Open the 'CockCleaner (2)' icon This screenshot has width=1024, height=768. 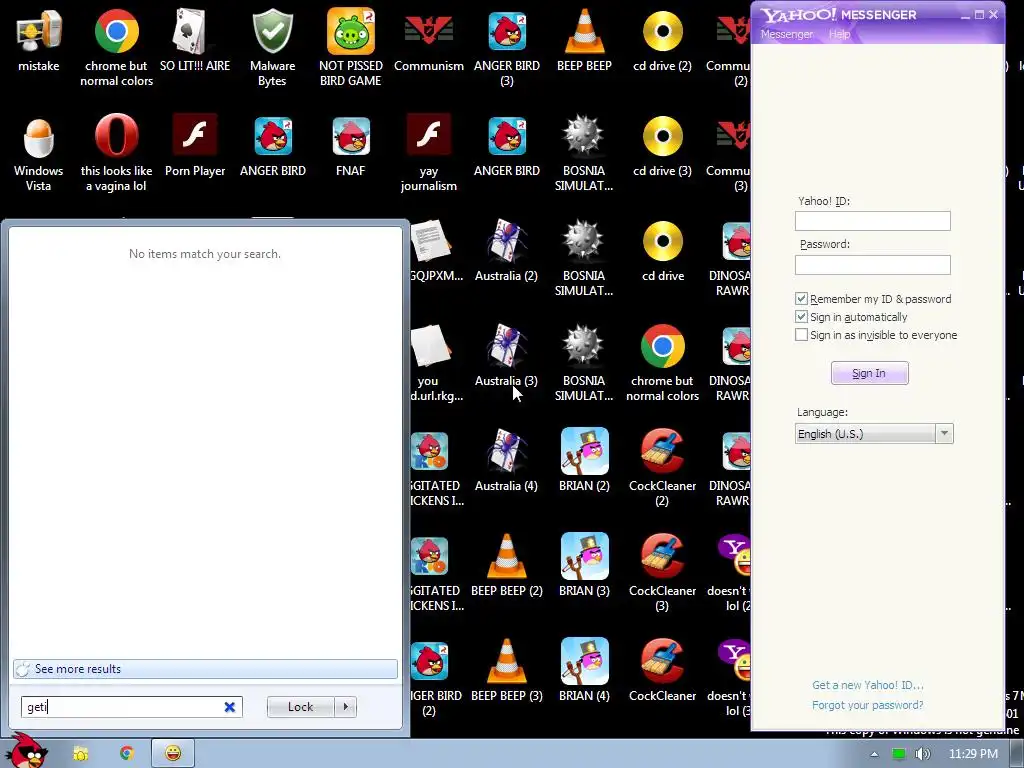coord(662,468)
